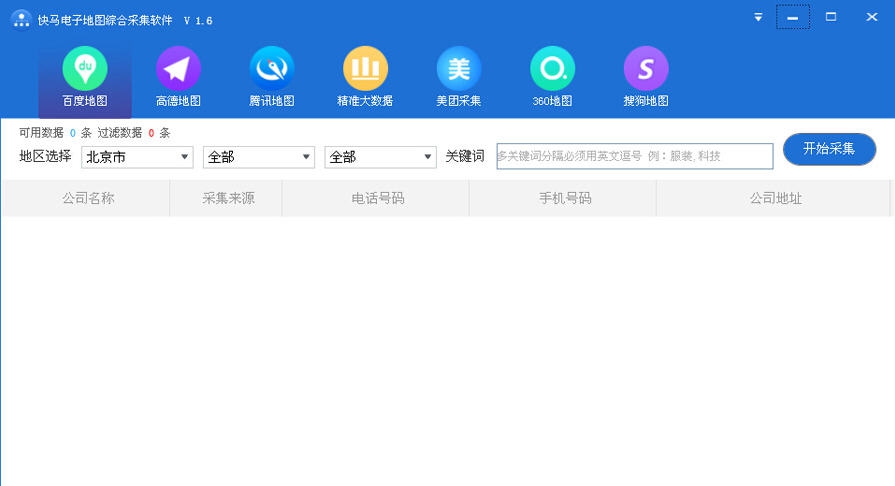
Task: Click the 手机号码 column header
Action: click(x=565, y=198)
